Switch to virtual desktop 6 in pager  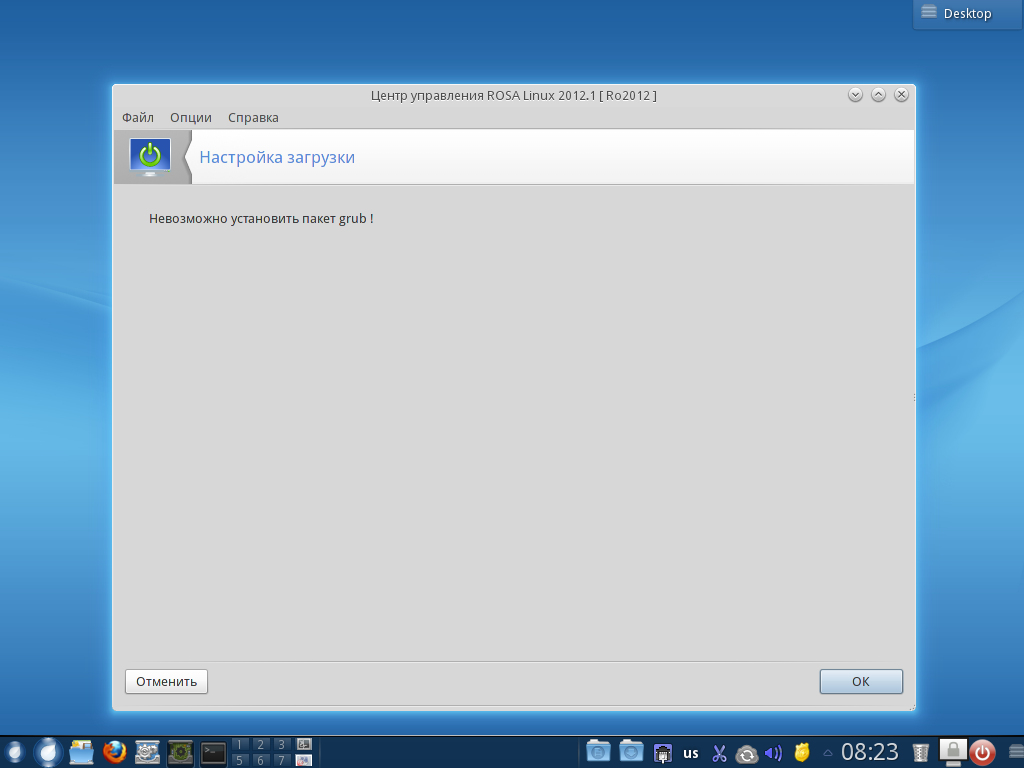[261, 760]
